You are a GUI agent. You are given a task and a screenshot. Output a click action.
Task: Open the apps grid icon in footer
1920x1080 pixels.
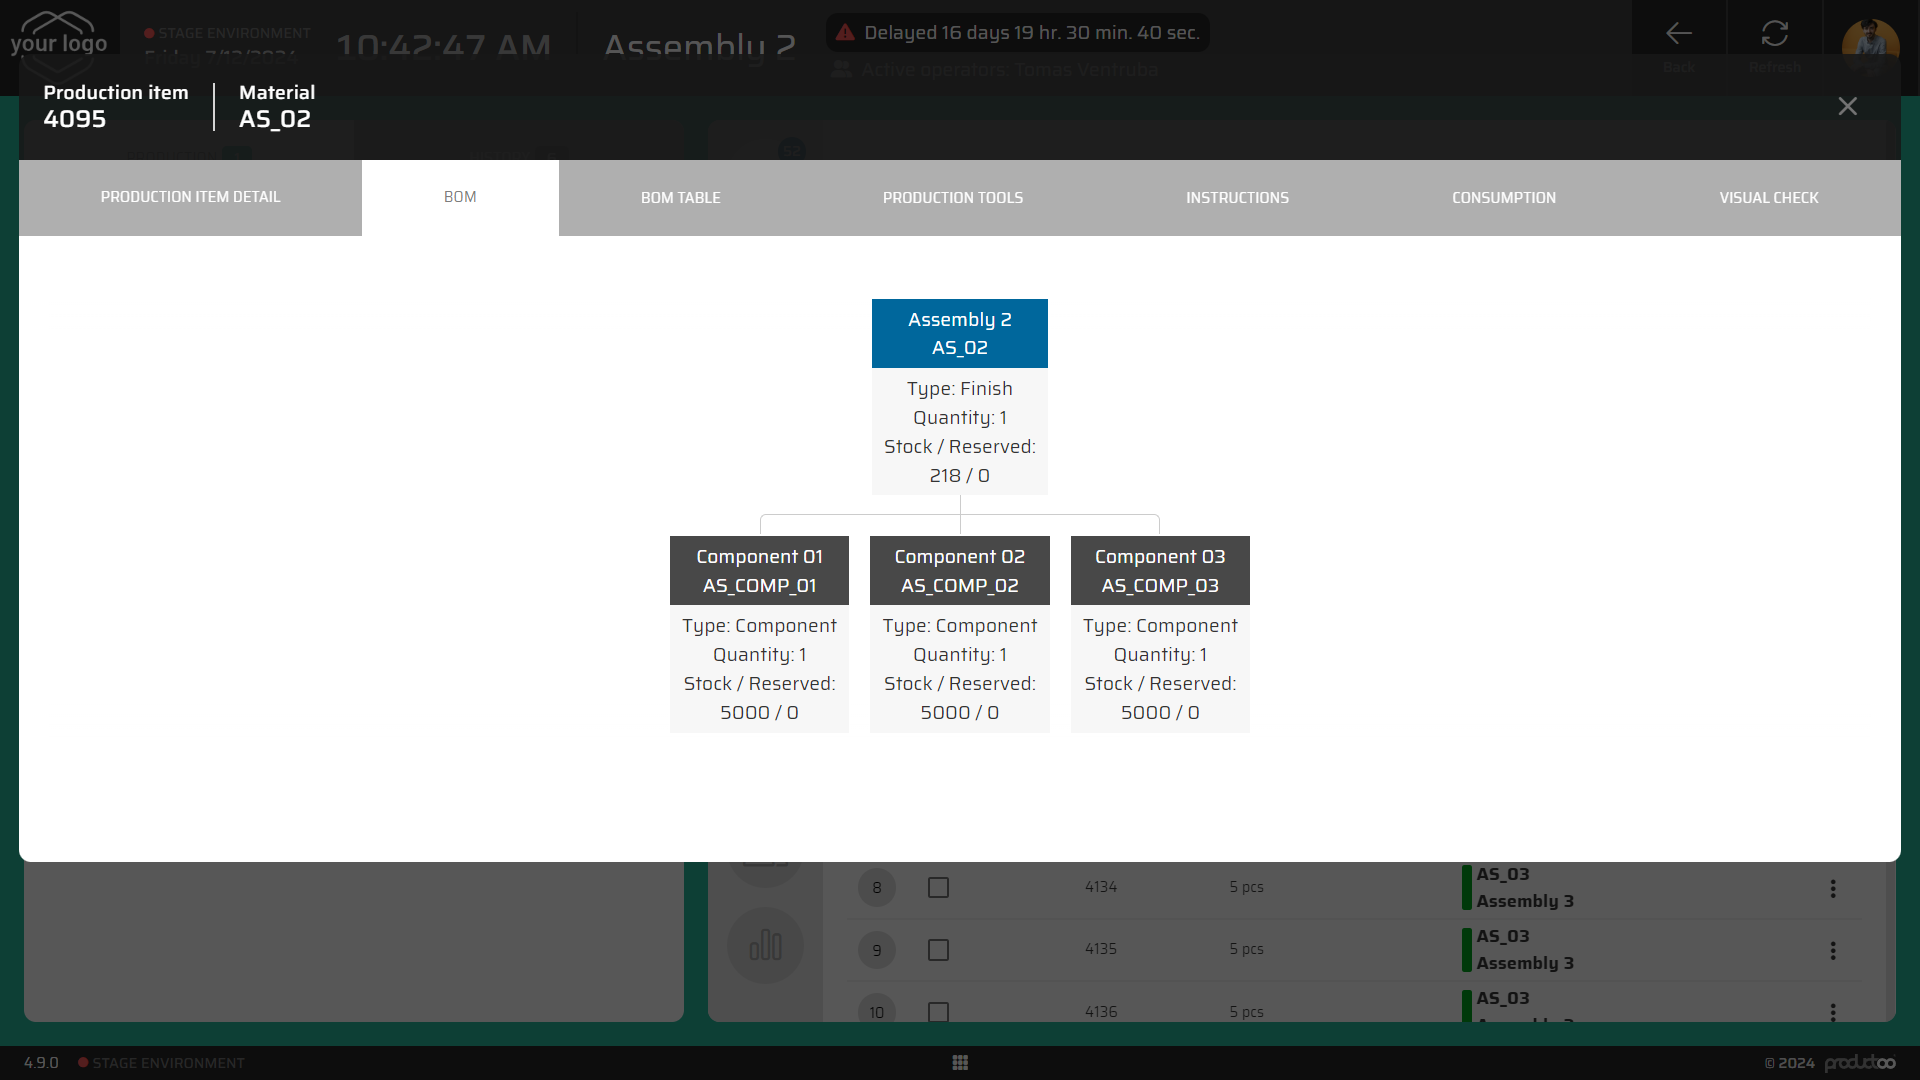point(960,1062)
